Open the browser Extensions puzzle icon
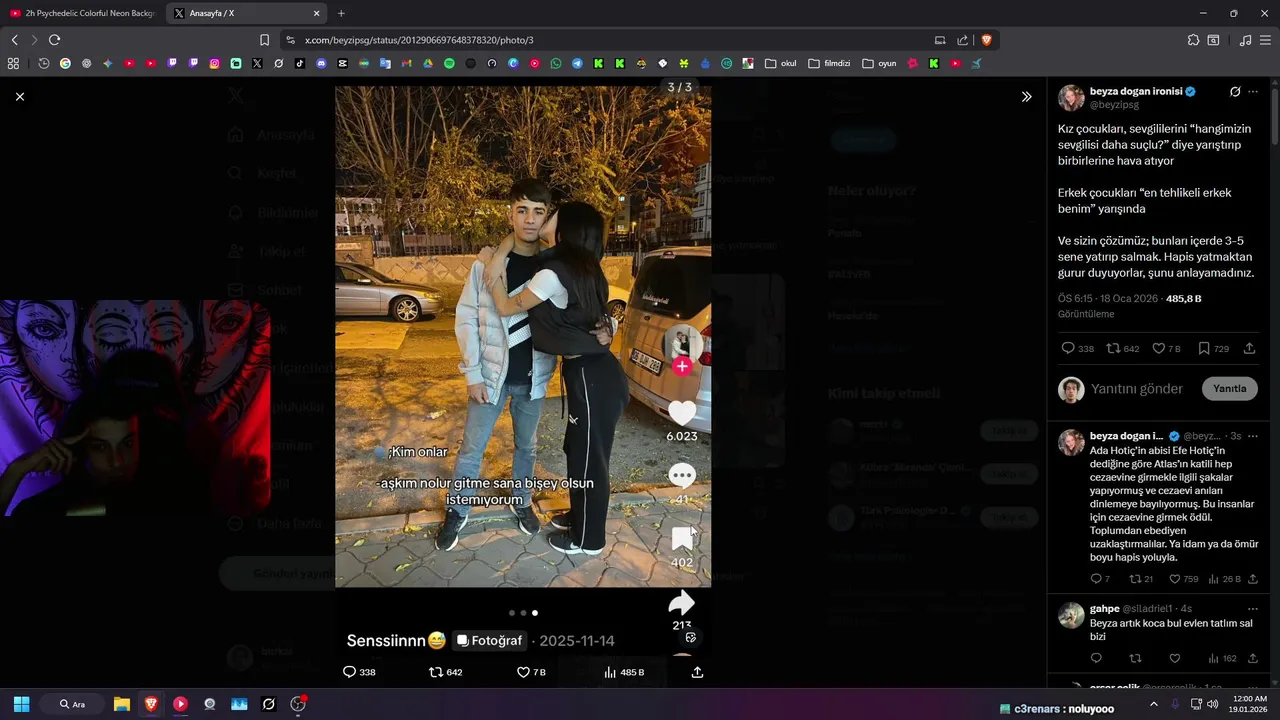 [x=1193, y=40]
